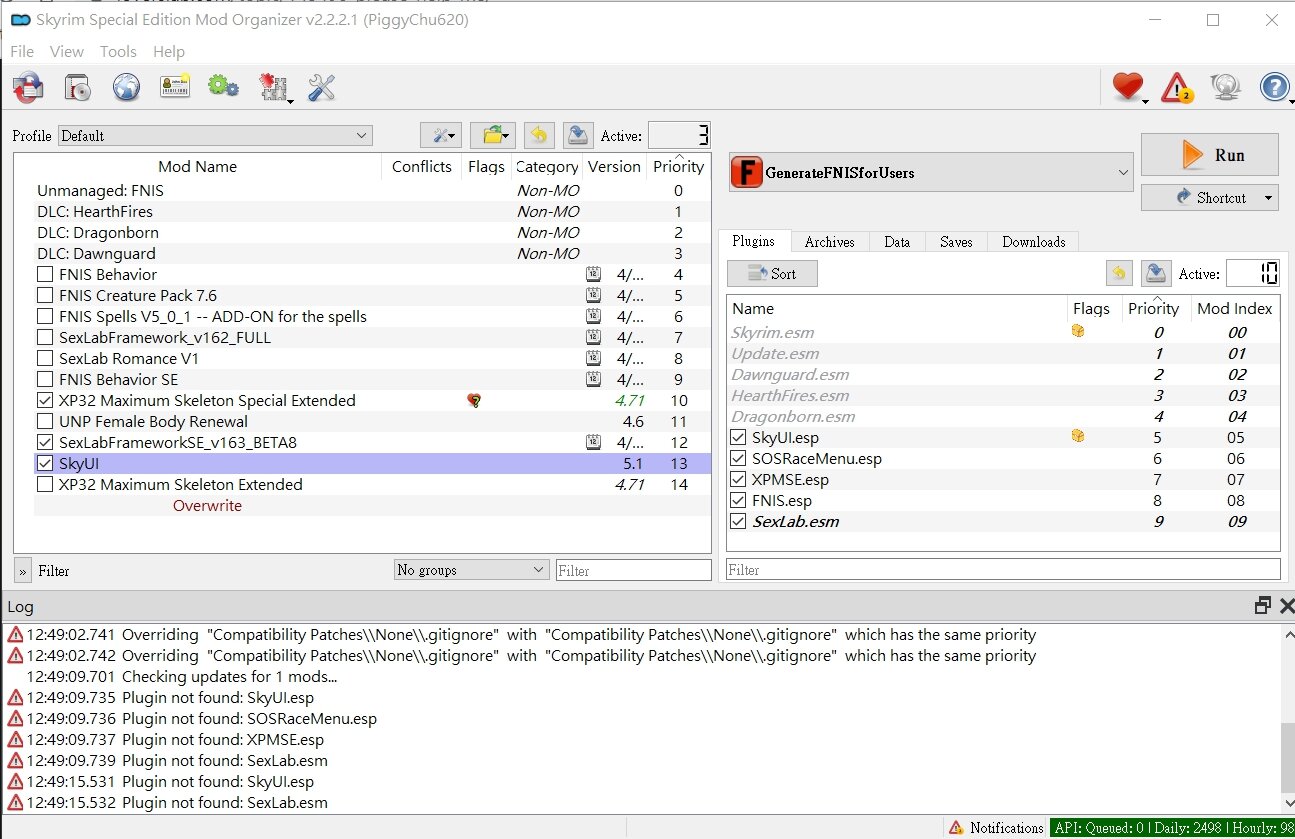
Task: Undock the Log panel with float icon
Action: tap(1263, 606)
